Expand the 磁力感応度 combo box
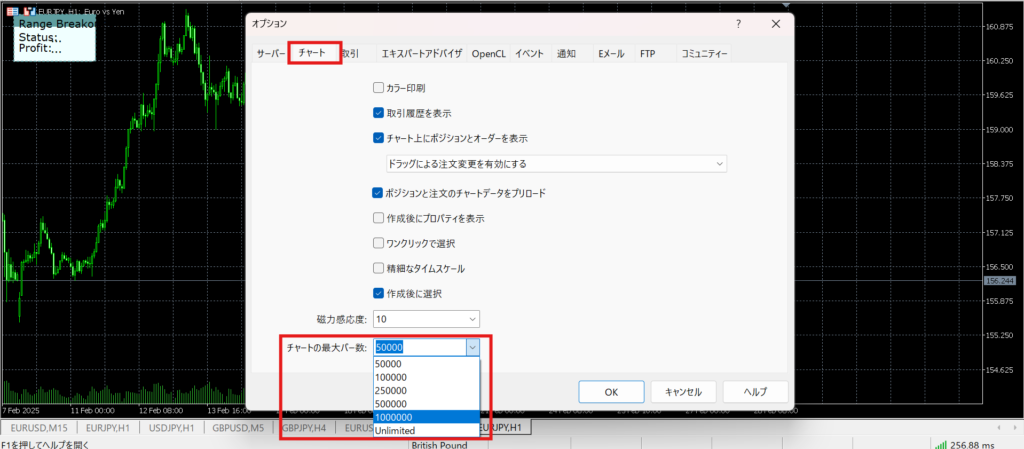The image size is (1024, 449). 426,319
